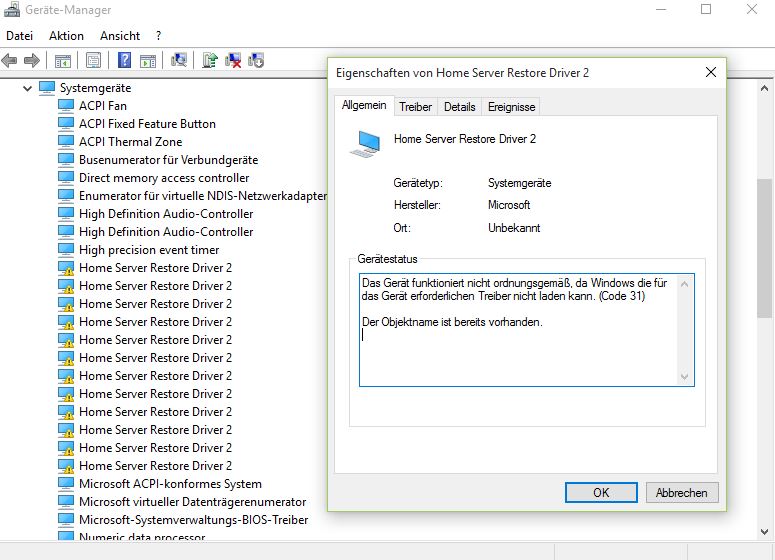This screenshot has width=775, height=560.
Task: Click the Unbekannt value next to Ort
Action: point(514,228)
